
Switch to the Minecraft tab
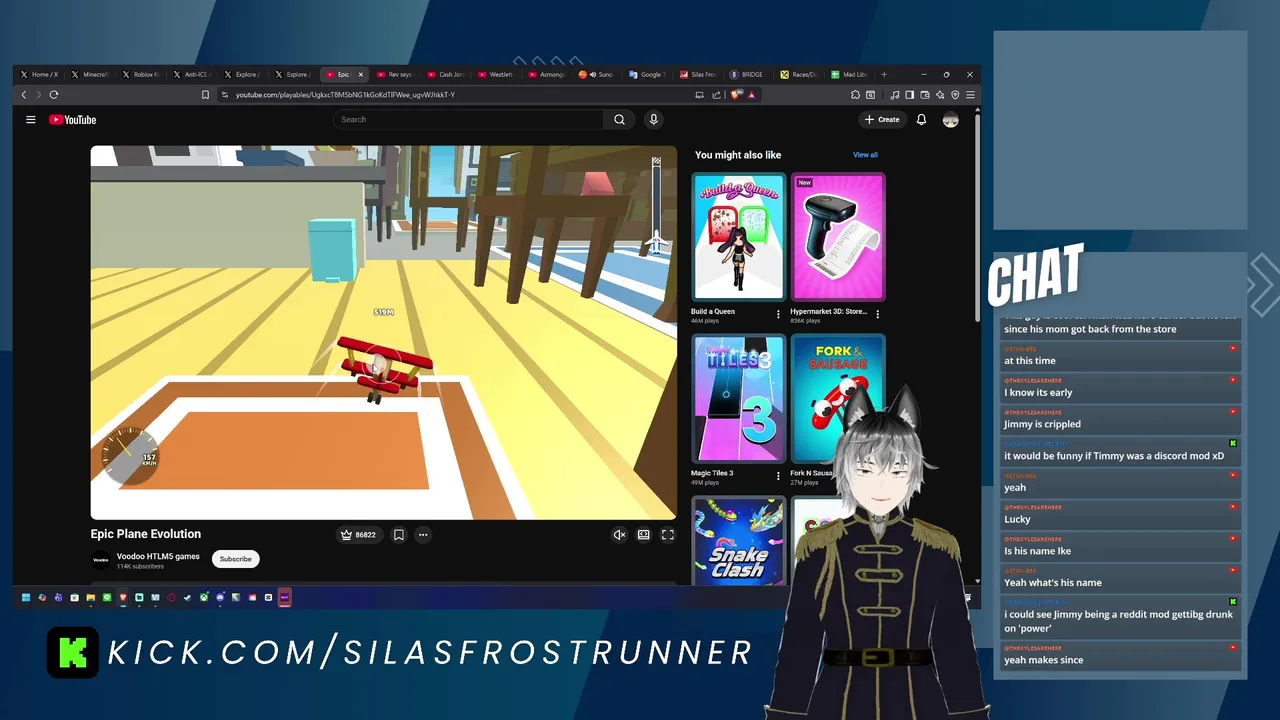90,74
